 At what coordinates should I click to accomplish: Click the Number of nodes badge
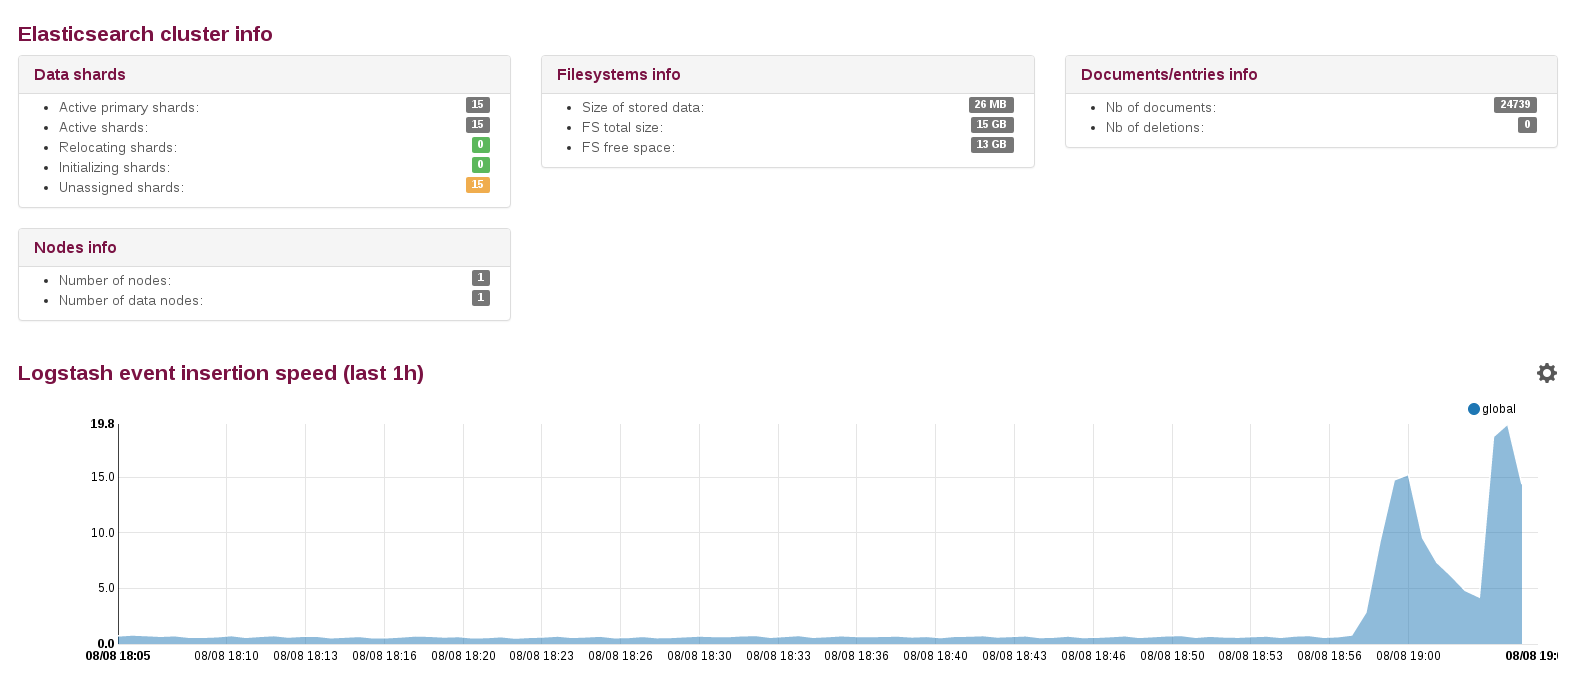[481, 278]
